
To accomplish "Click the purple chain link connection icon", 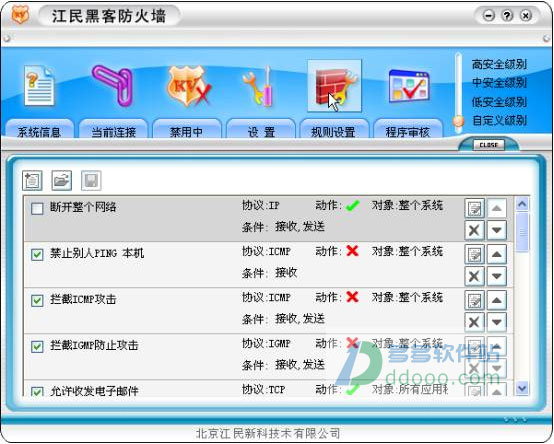I will (x=113, y=86).
